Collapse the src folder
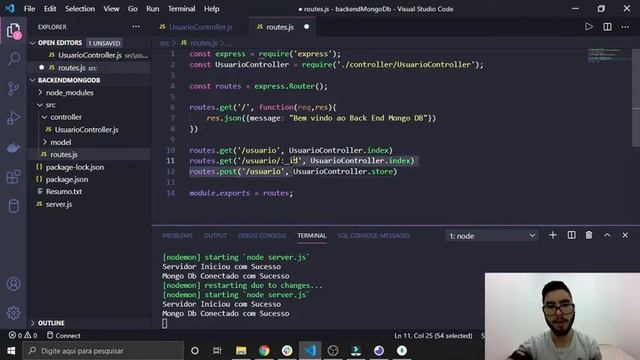The height and width of the screenshot is (360, 640). [46, 105]
